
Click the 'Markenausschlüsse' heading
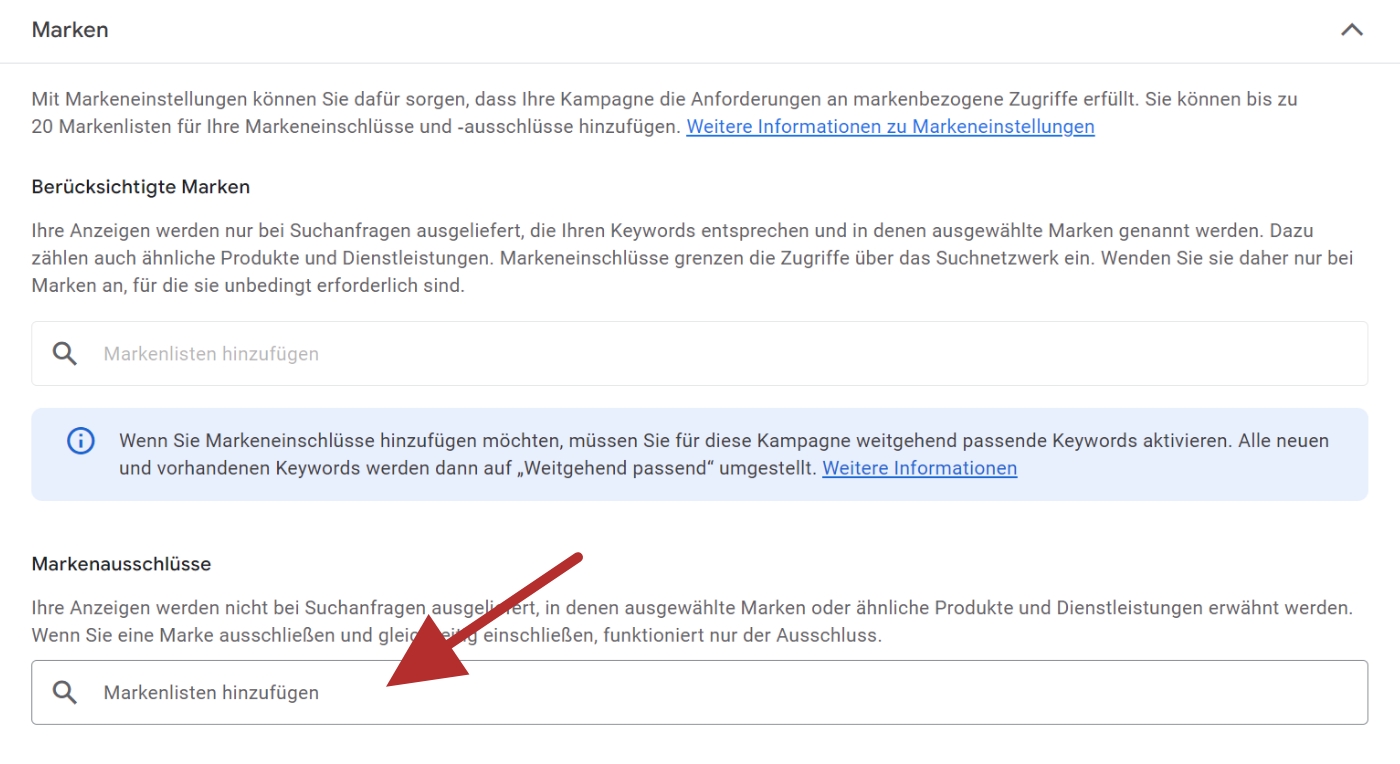(x=121, y=564)
